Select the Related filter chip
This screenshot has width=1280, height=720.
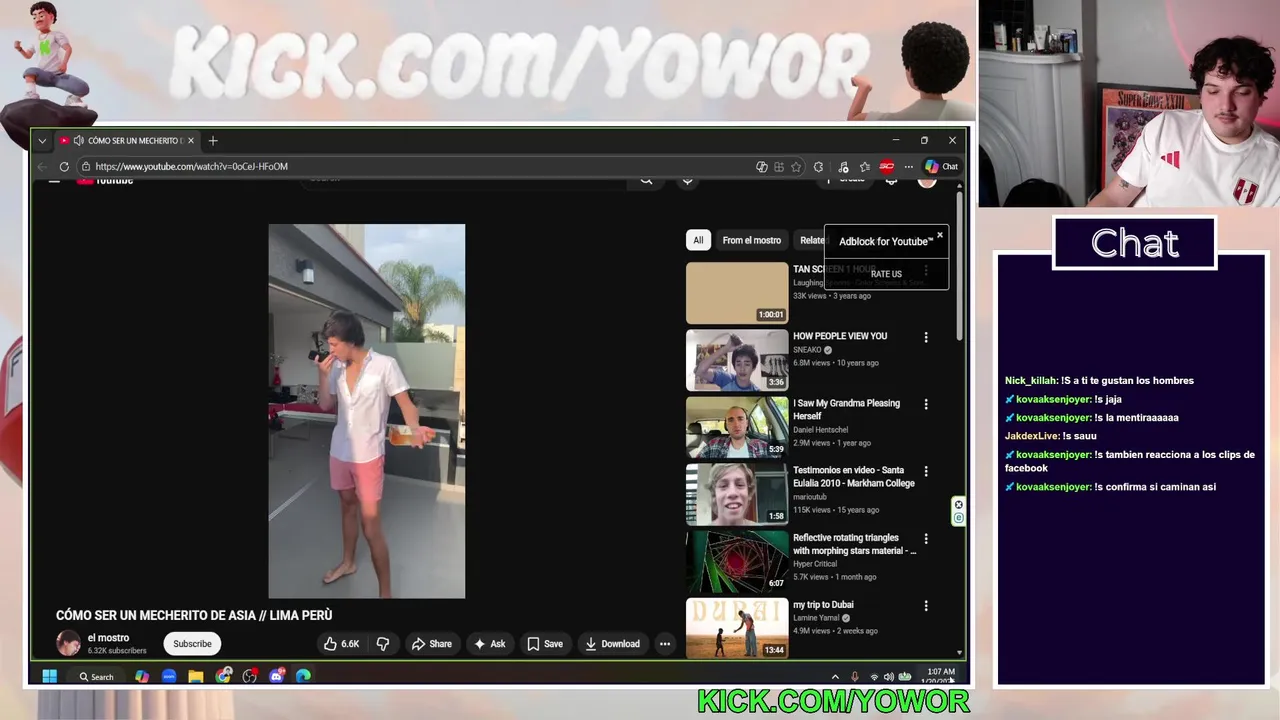(x=812, y=240)
